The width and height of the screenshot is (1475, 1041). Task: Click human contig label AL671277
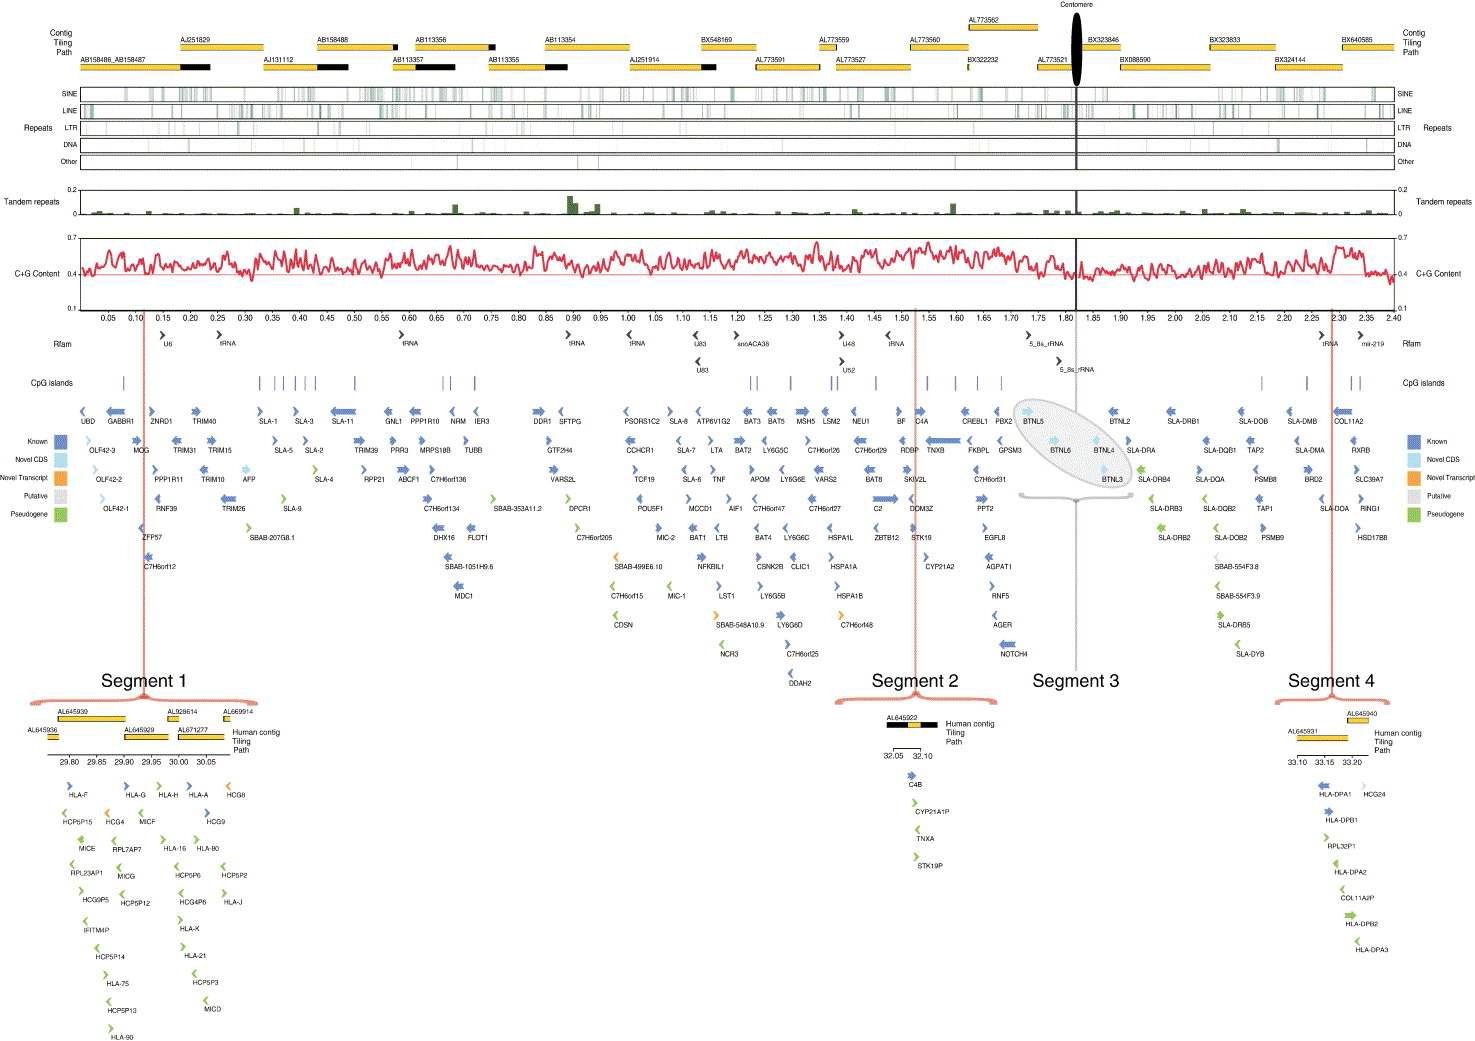pos(194,730)
